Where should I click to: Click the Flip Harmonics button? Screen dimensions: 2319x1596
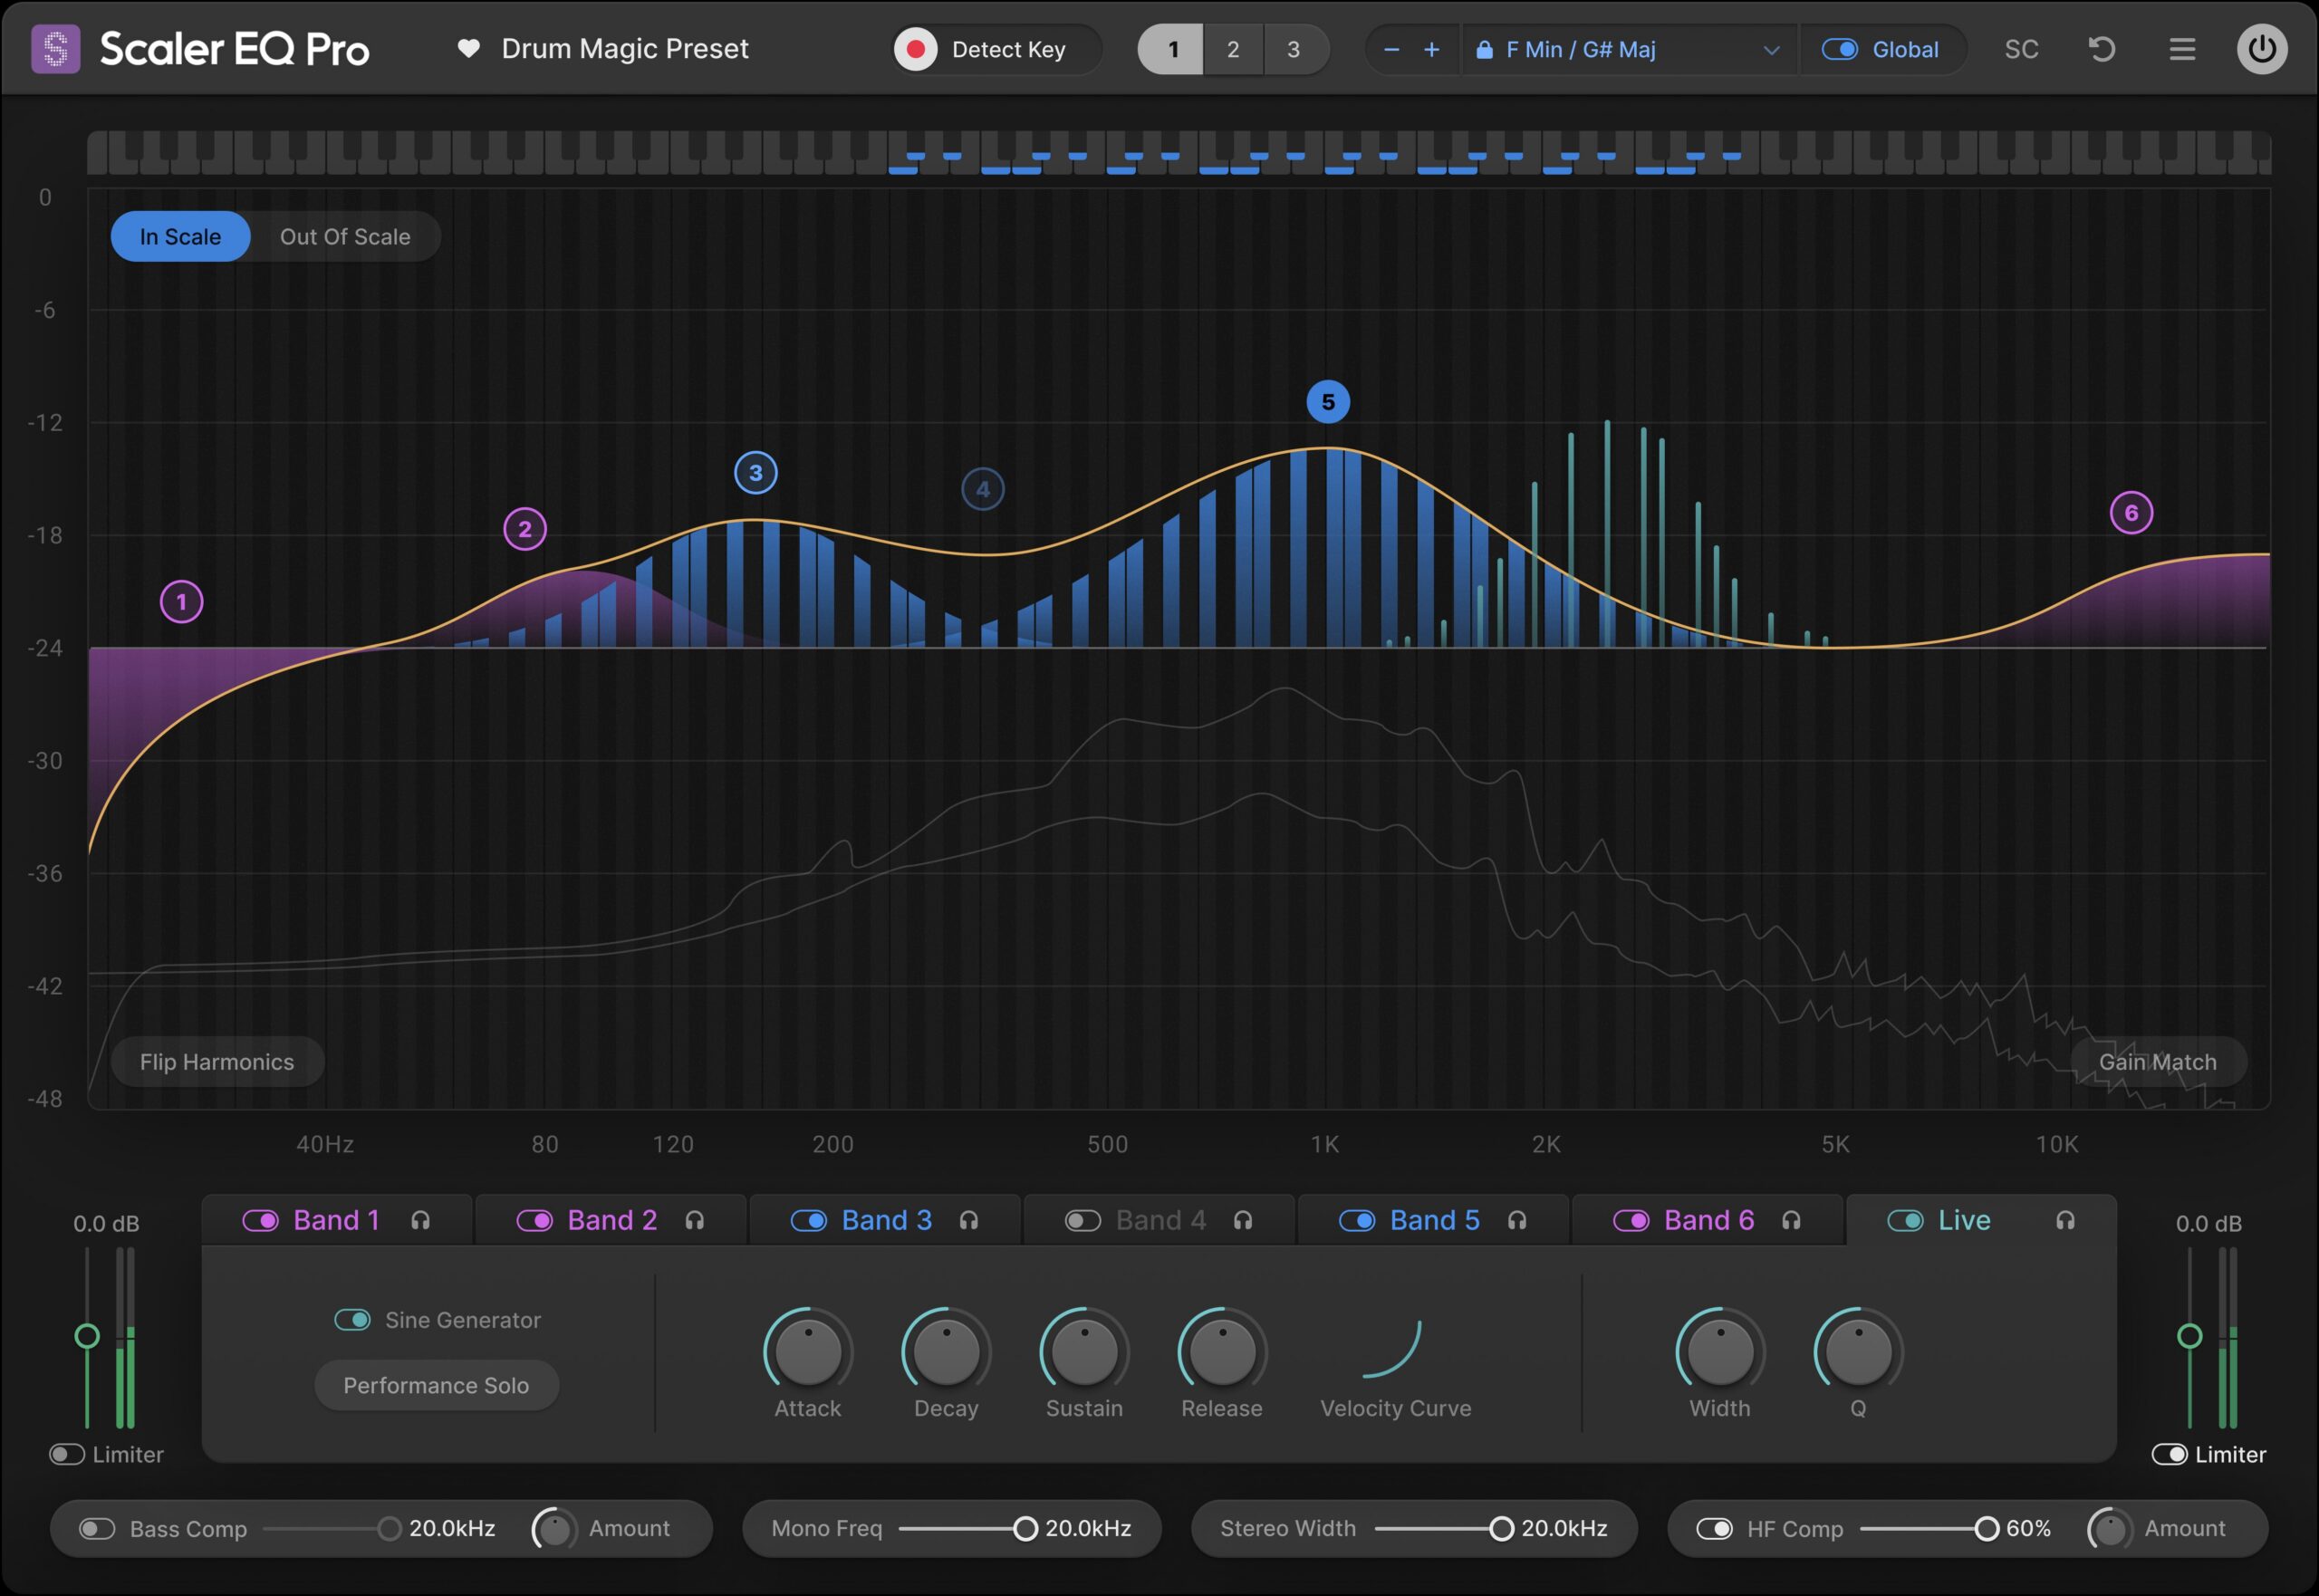(217, 1062)
